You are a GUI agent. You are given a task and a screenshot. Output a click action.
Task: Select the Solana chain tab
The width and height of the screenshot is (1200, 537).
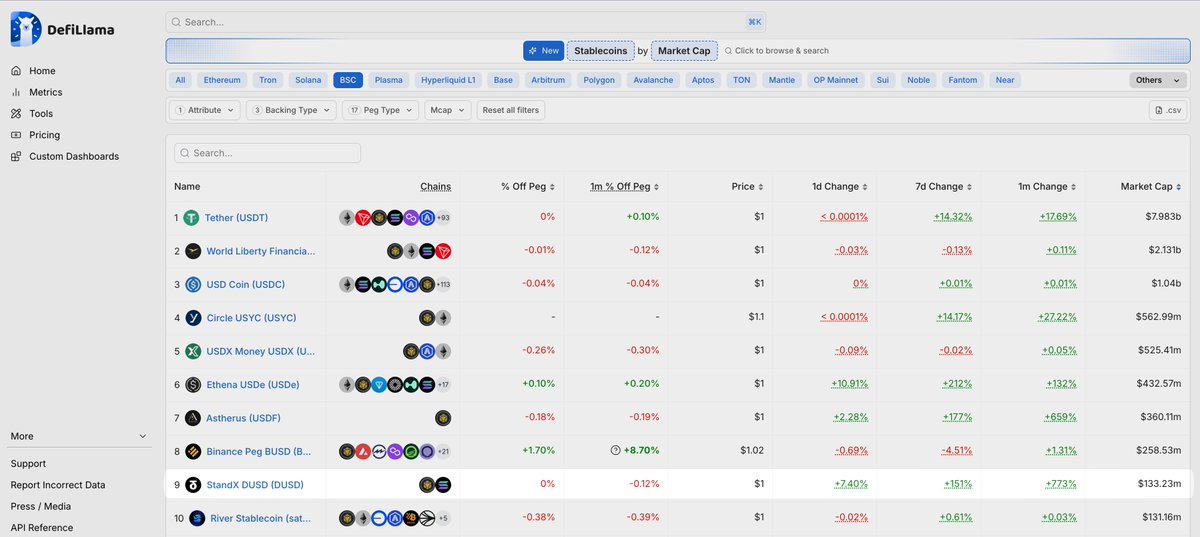tap(308, 80)
